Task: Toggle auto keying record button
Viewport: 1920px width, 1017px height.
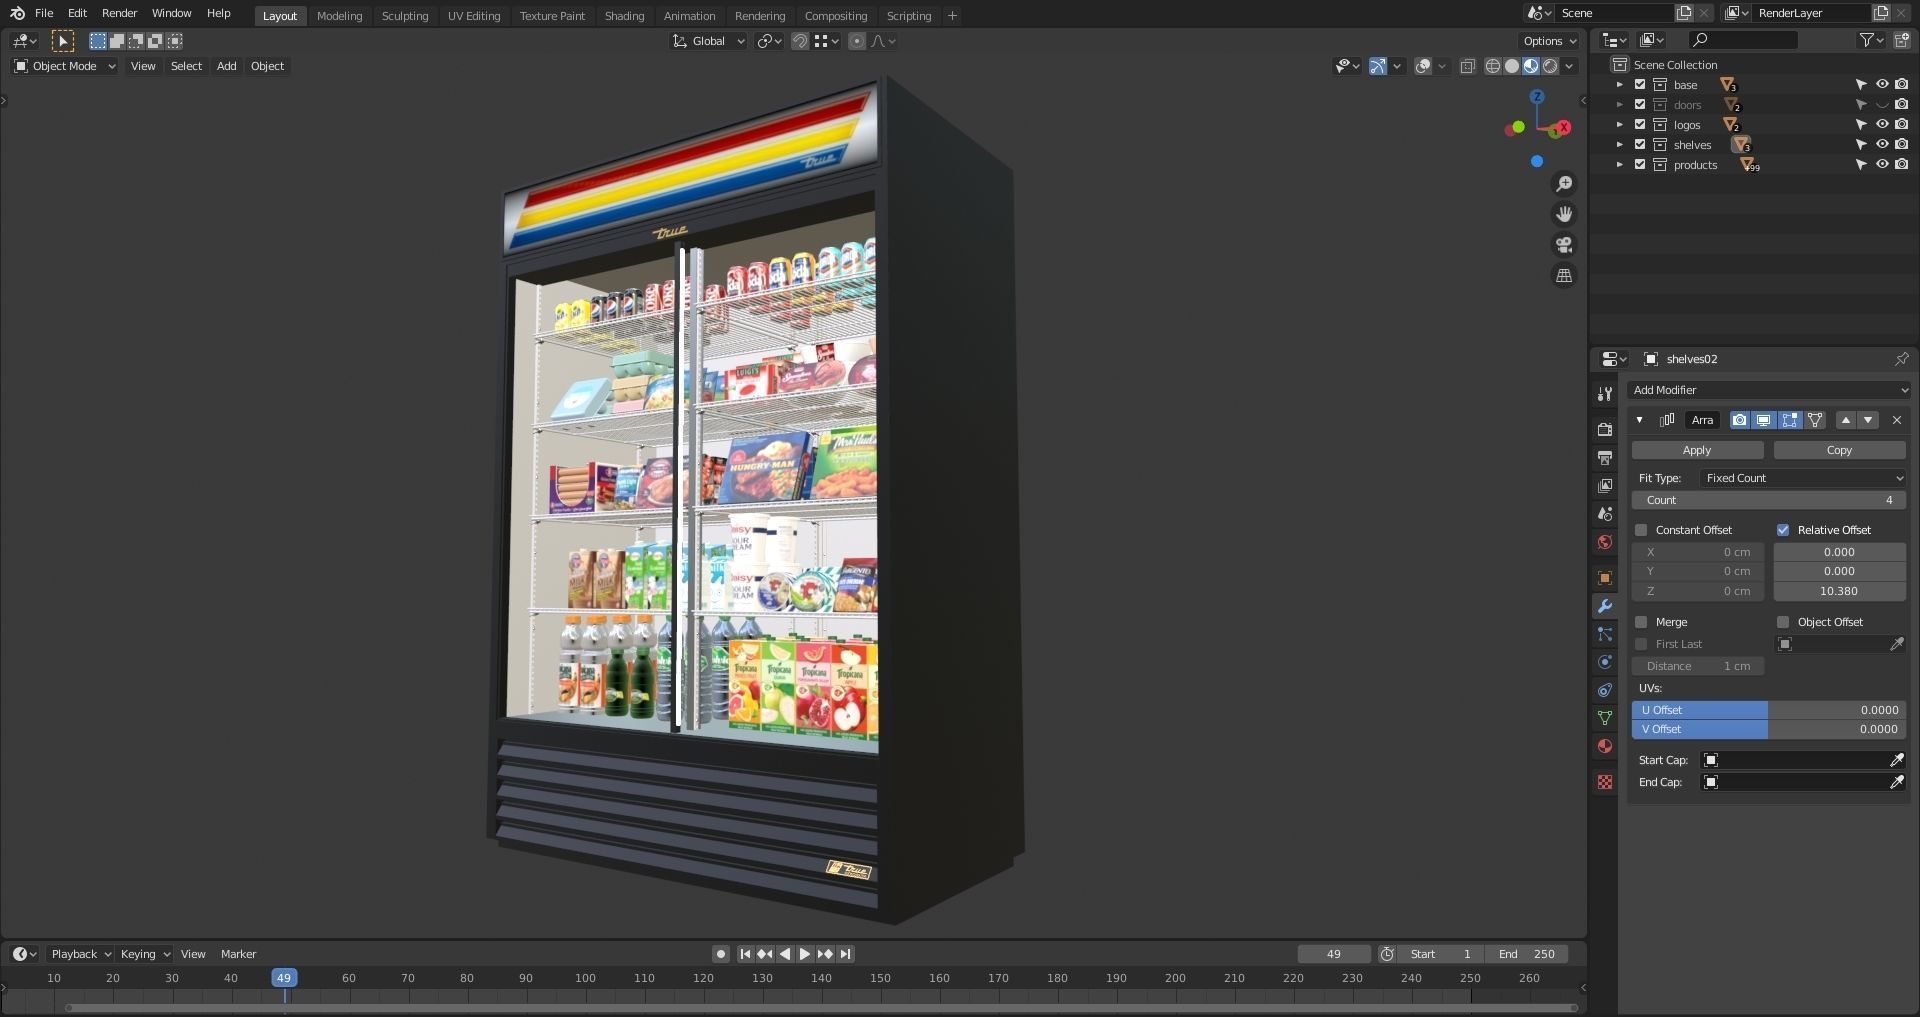Action: click(x=721, y=954)
